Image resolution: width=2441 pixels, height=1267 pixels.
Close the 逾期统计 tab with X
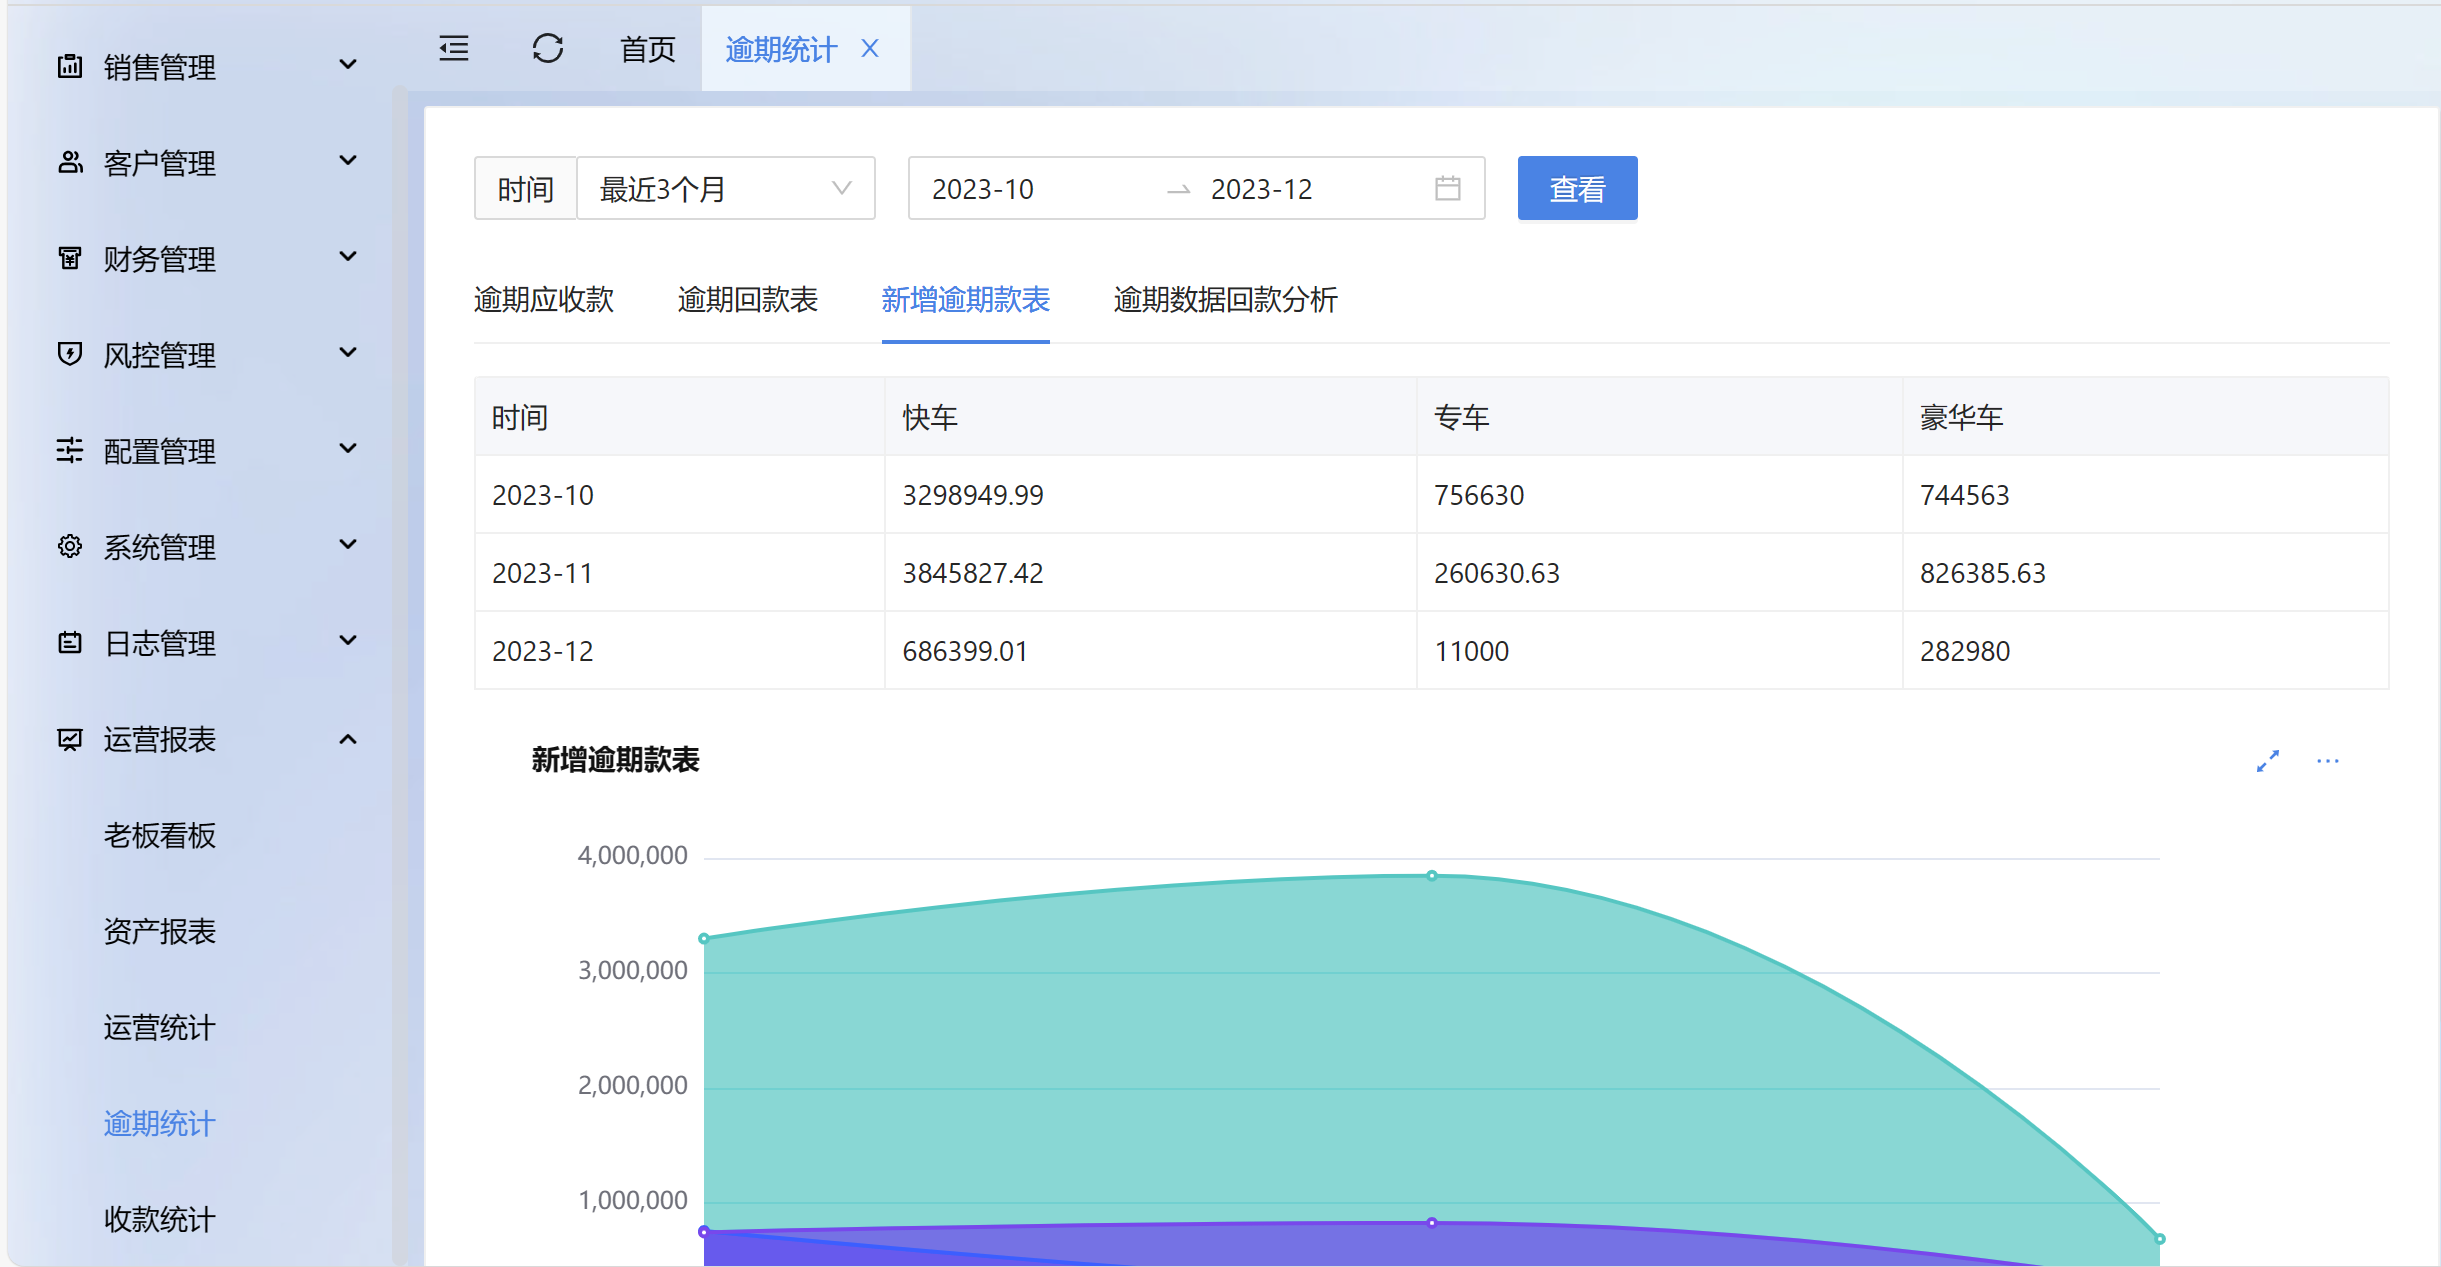click(x=870, y=48)
